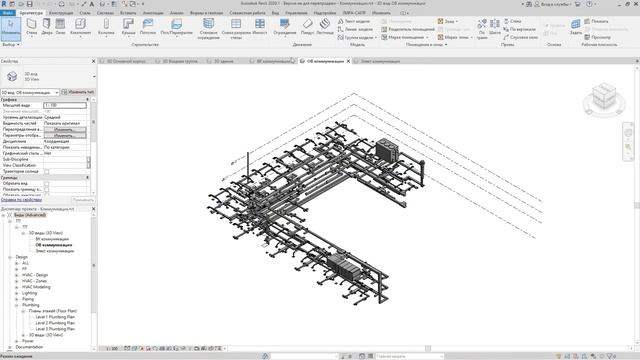This screenshot has width=640, height=360.
Task: Open the ViewCube in the 3D view
Action: pyautogui.click(x=604, y=97)
